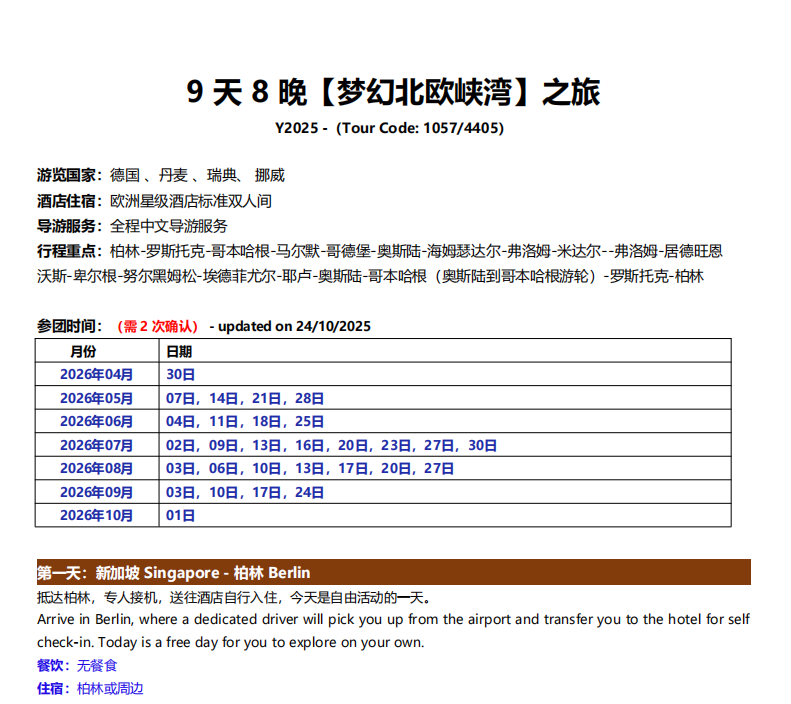791x704 pixels.
Task: Click the 餐饮：无餐食 line
Action: 77,665
